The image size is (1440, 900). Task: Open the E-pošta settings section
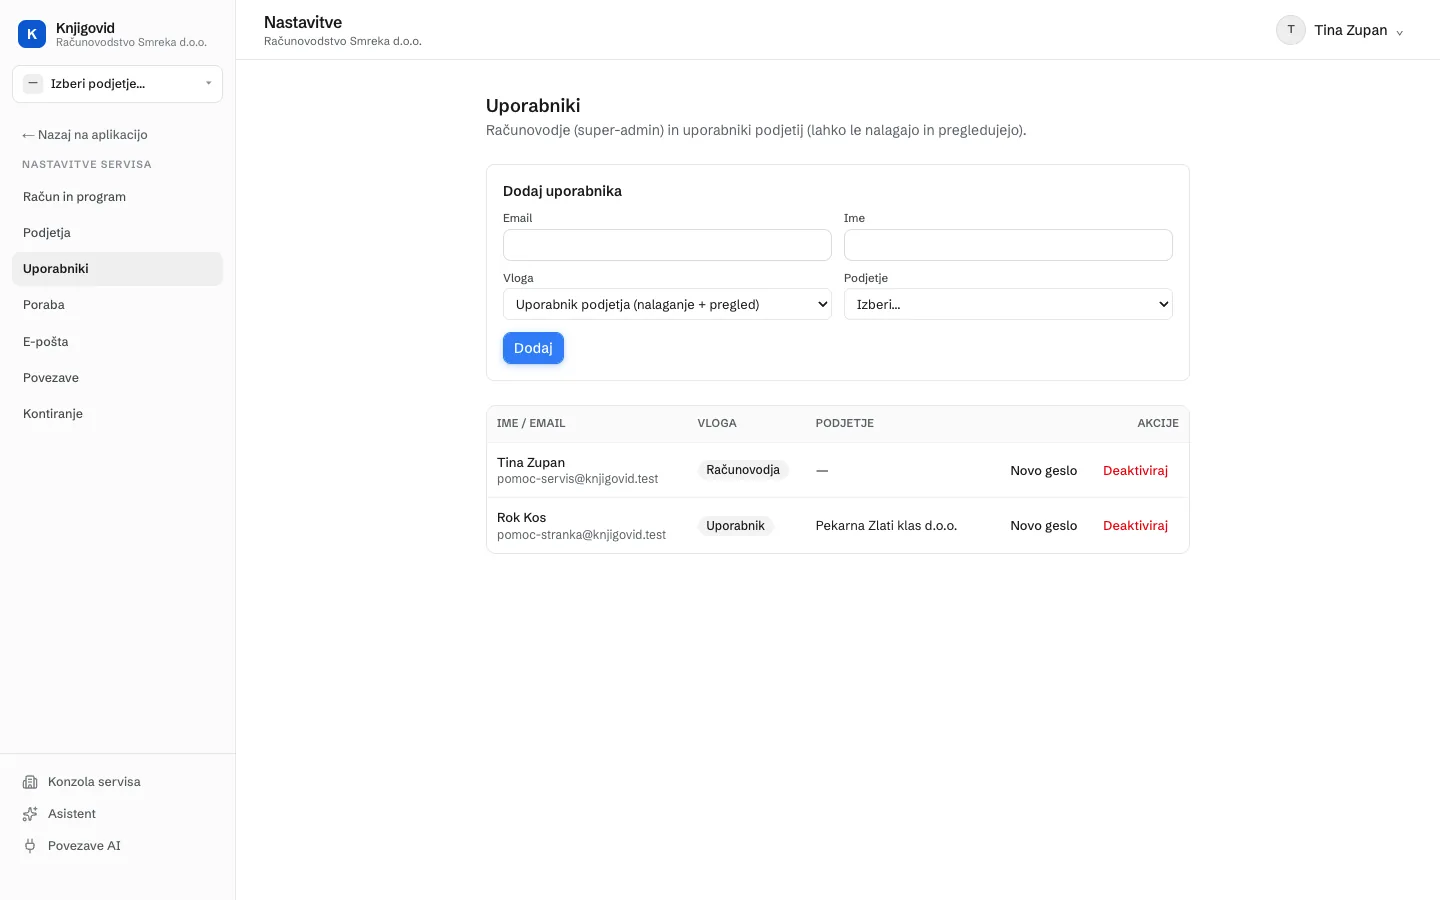pyautogui.click(x=117, y=342)
